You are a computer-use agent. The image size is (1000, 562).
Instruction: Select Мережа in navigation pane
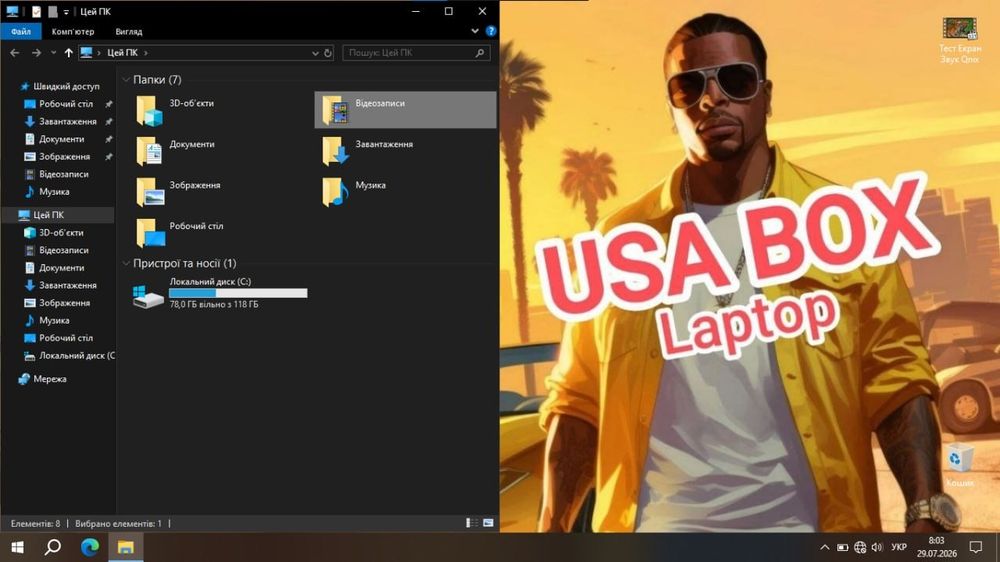pos(49,379)
